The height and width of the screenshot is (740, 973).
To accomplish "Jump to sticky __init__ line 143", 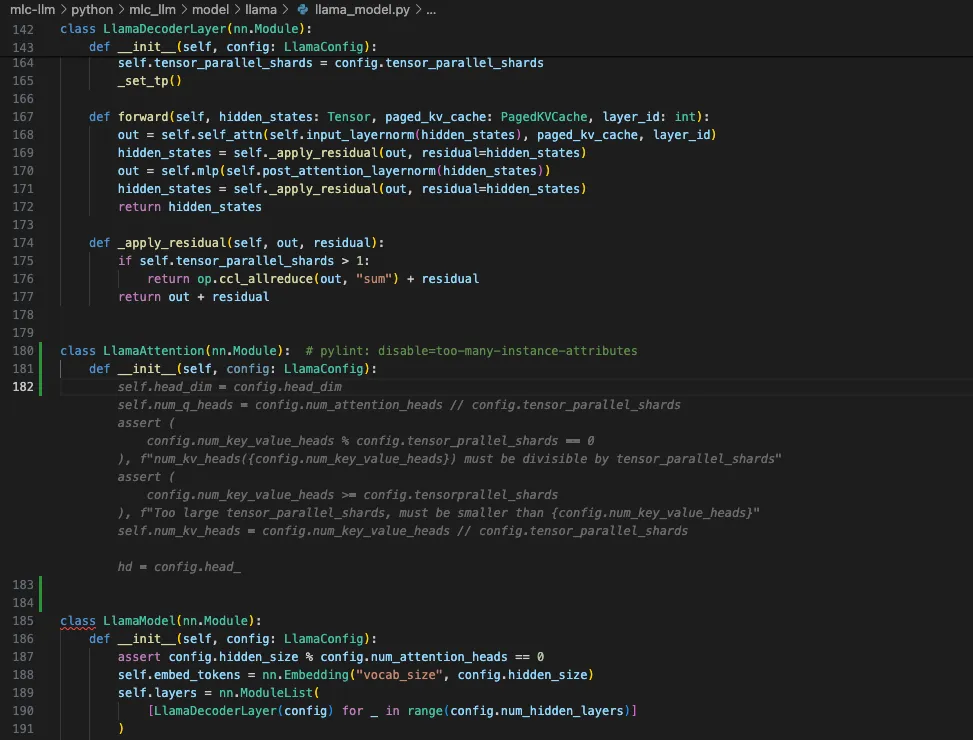I will point(233,47).
